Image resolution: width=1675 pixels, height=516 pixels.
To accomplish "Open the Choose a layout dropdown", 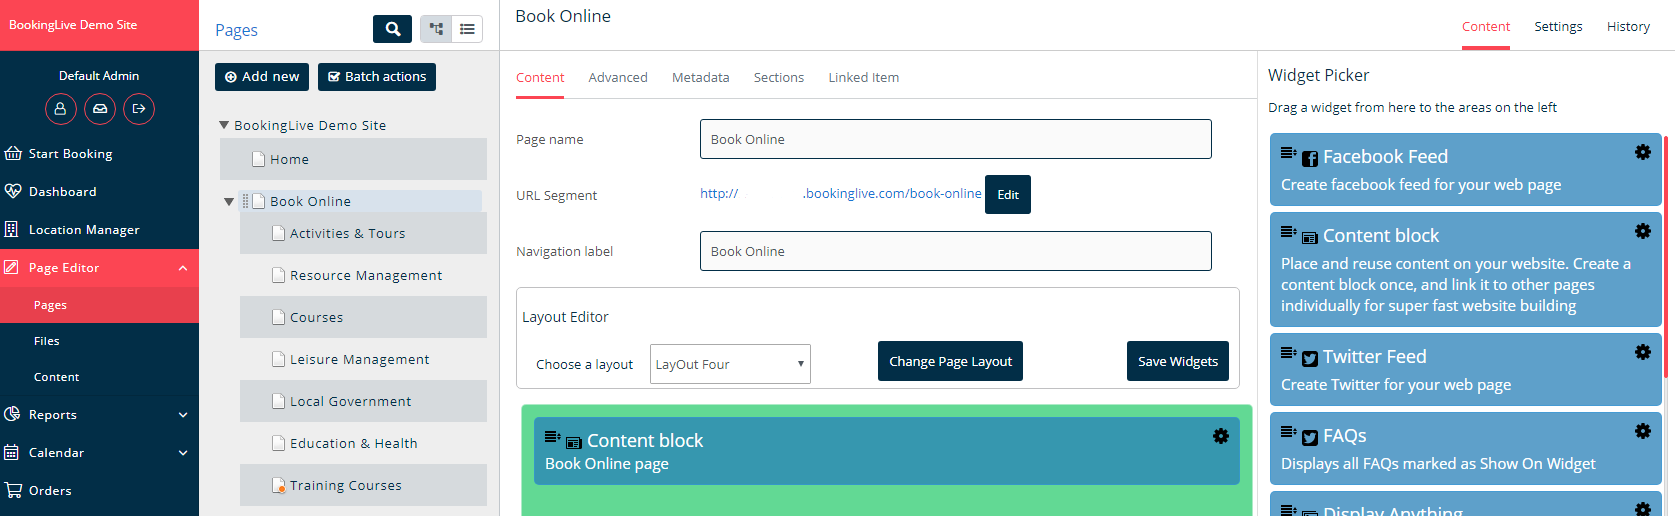I will [730, 364].
